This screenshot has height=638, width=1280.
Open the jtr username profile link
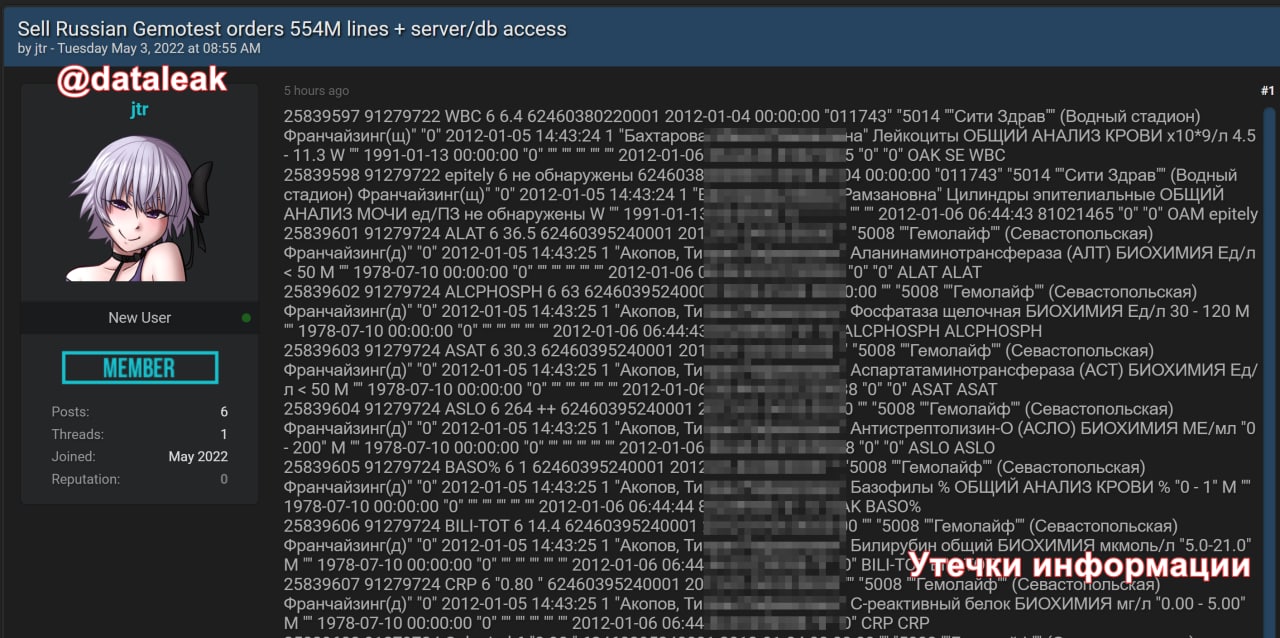click(x=139, y=110)
